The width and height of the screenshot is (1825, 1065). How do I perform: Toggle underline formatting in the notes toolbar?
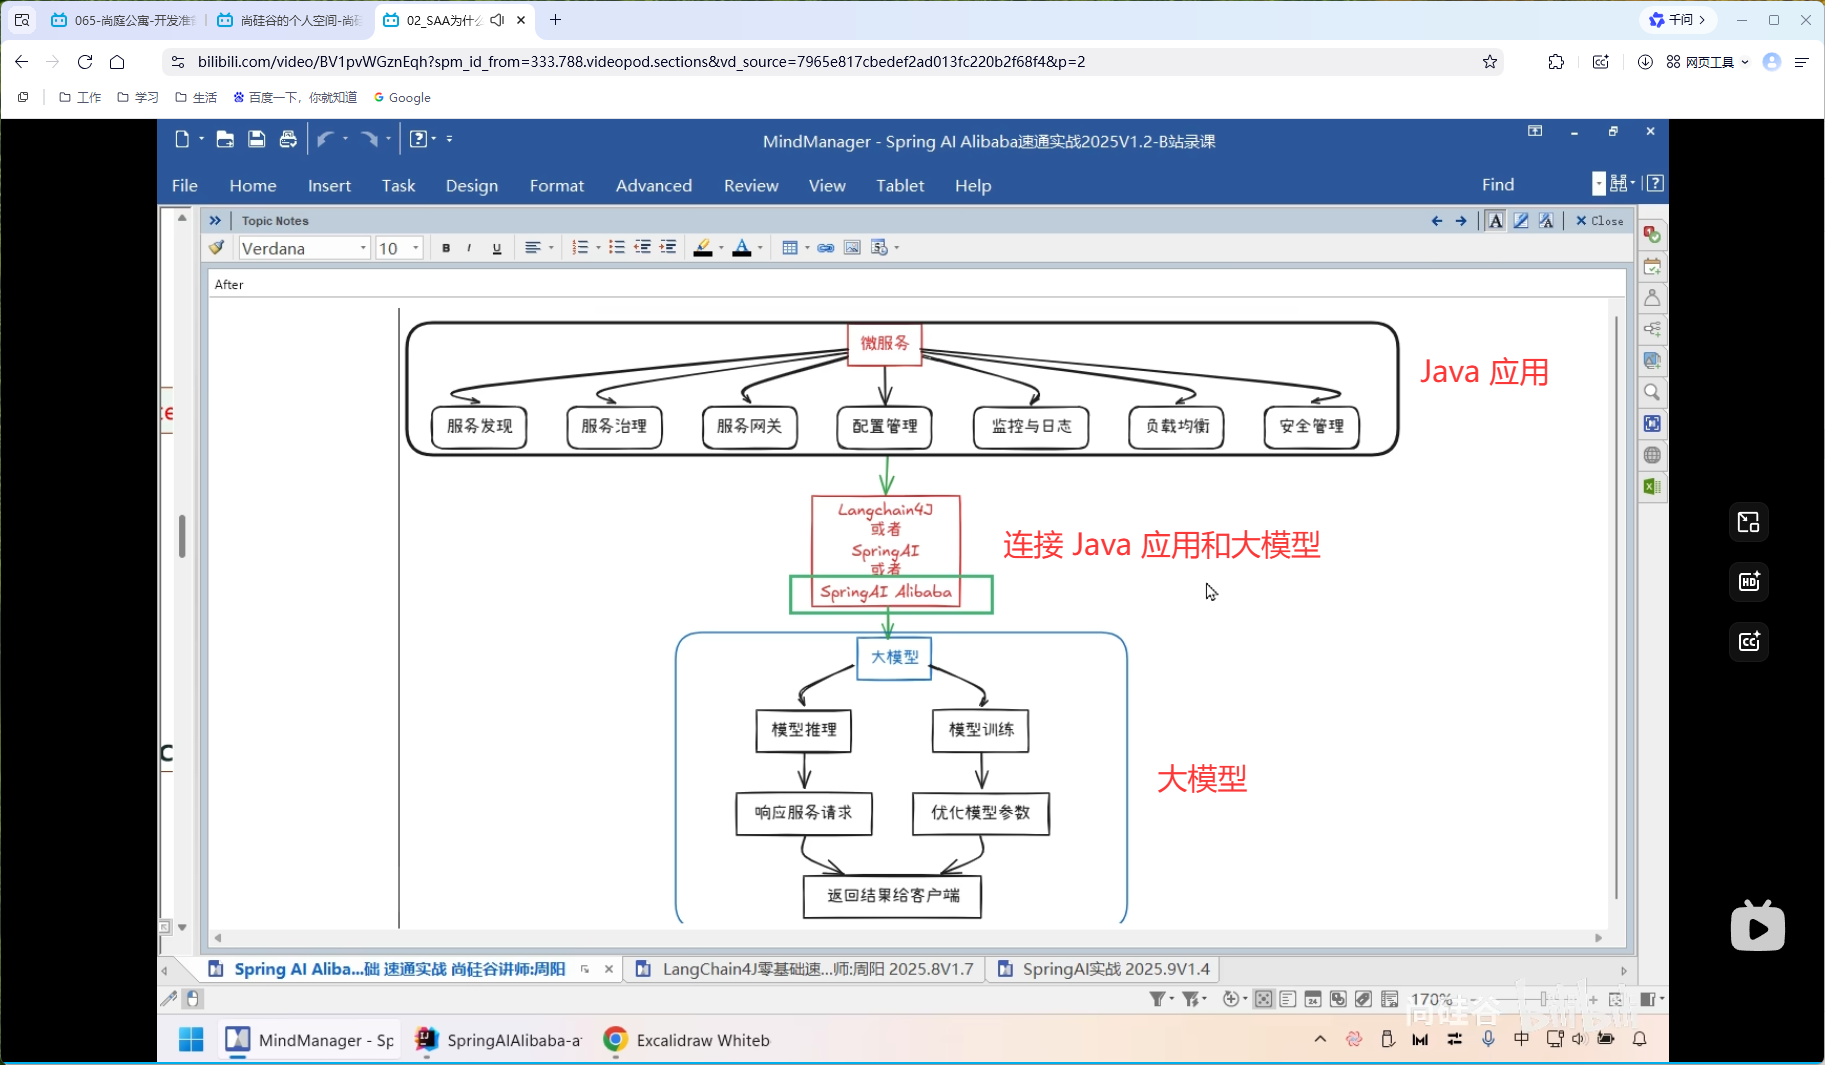[497, 247]
